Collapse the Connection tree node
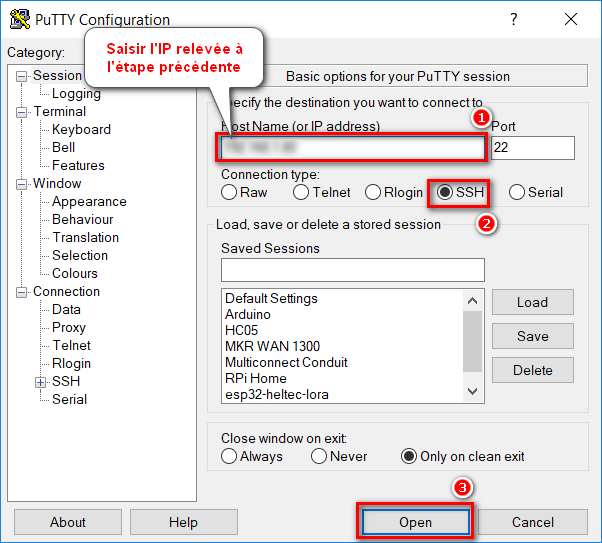602x543 pixels. pos(22,293)
